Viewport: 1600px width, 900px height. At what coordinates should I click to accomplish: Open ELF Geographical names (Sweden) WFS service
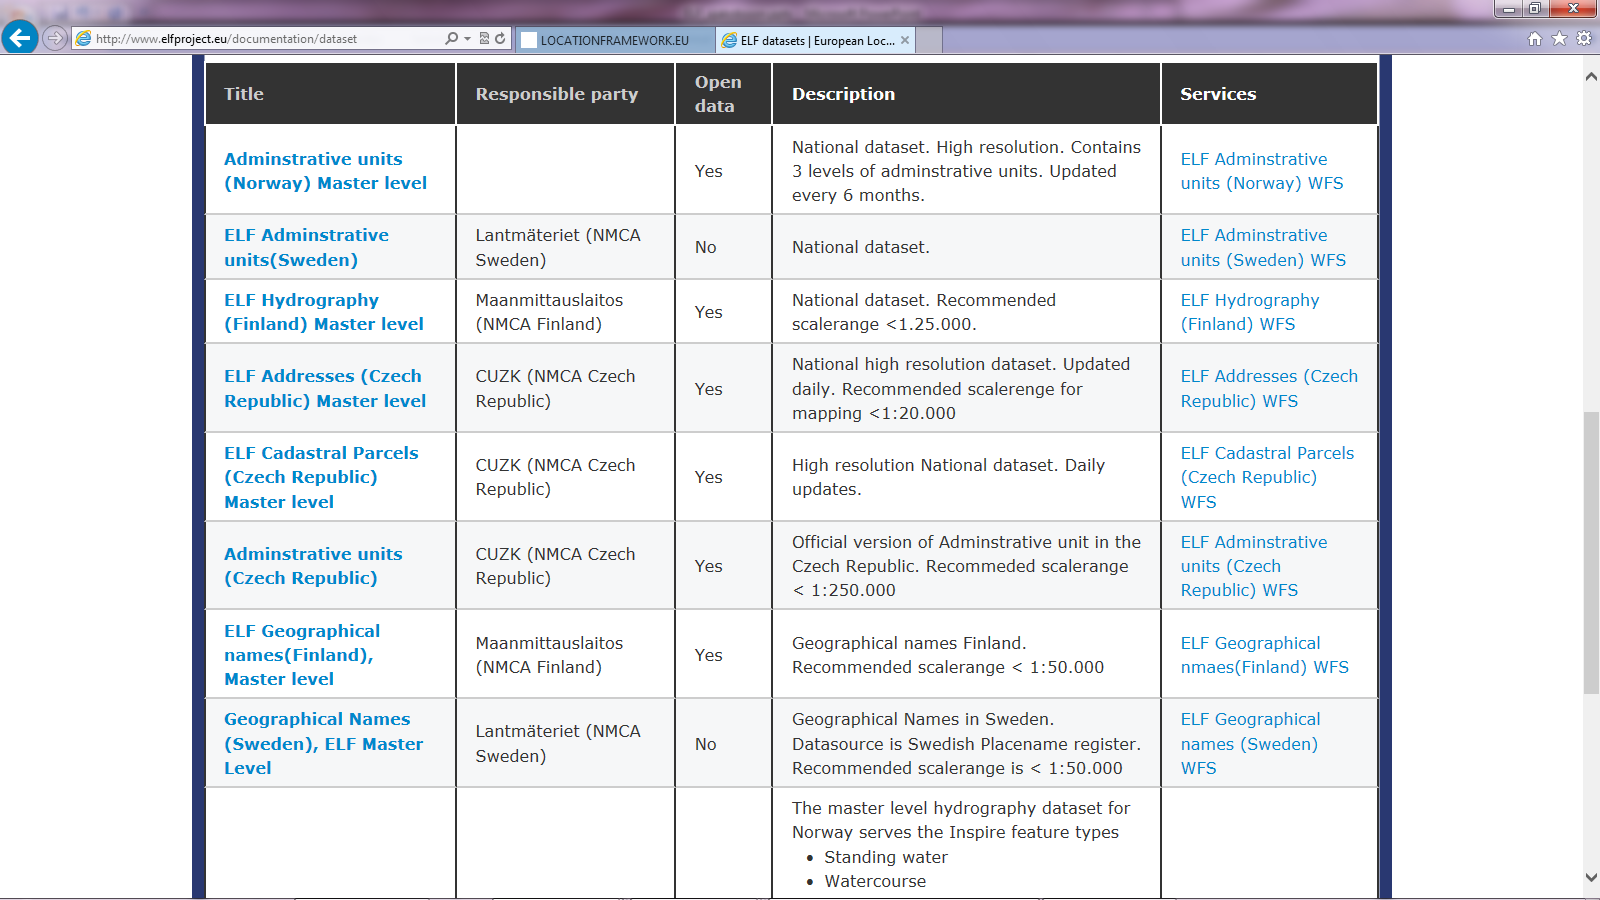1250,743
